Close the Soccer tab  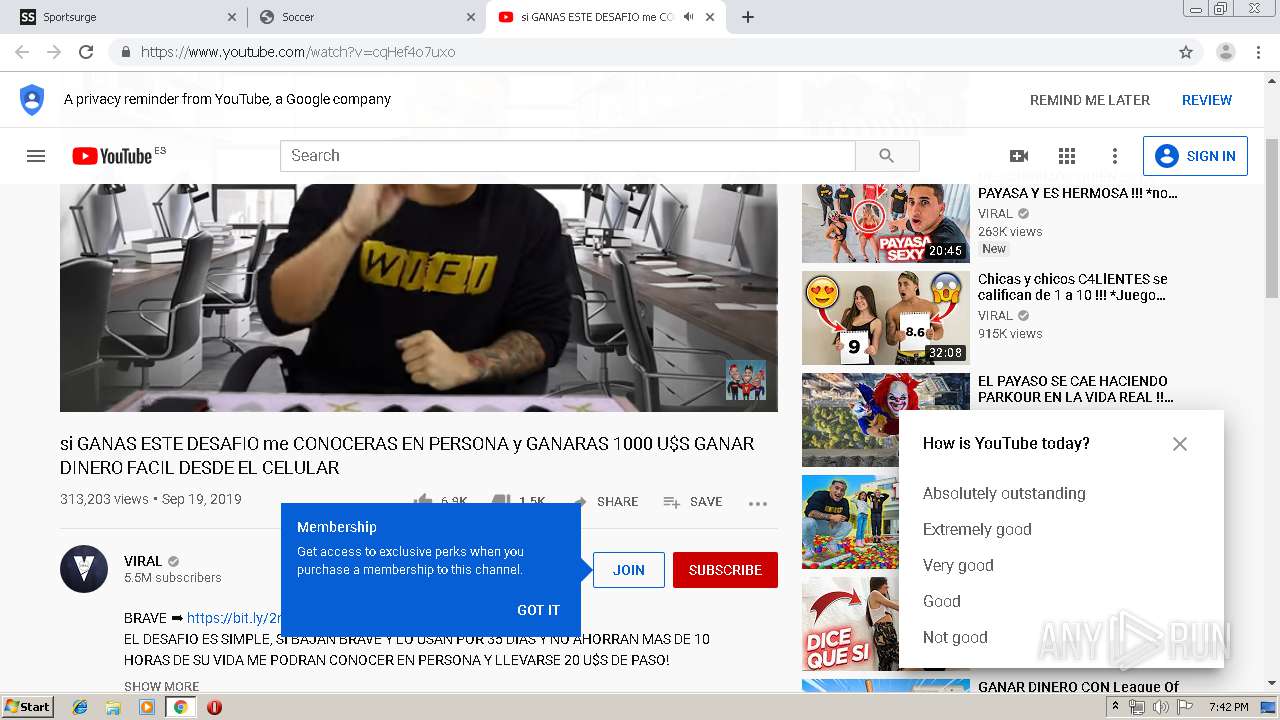471,17
